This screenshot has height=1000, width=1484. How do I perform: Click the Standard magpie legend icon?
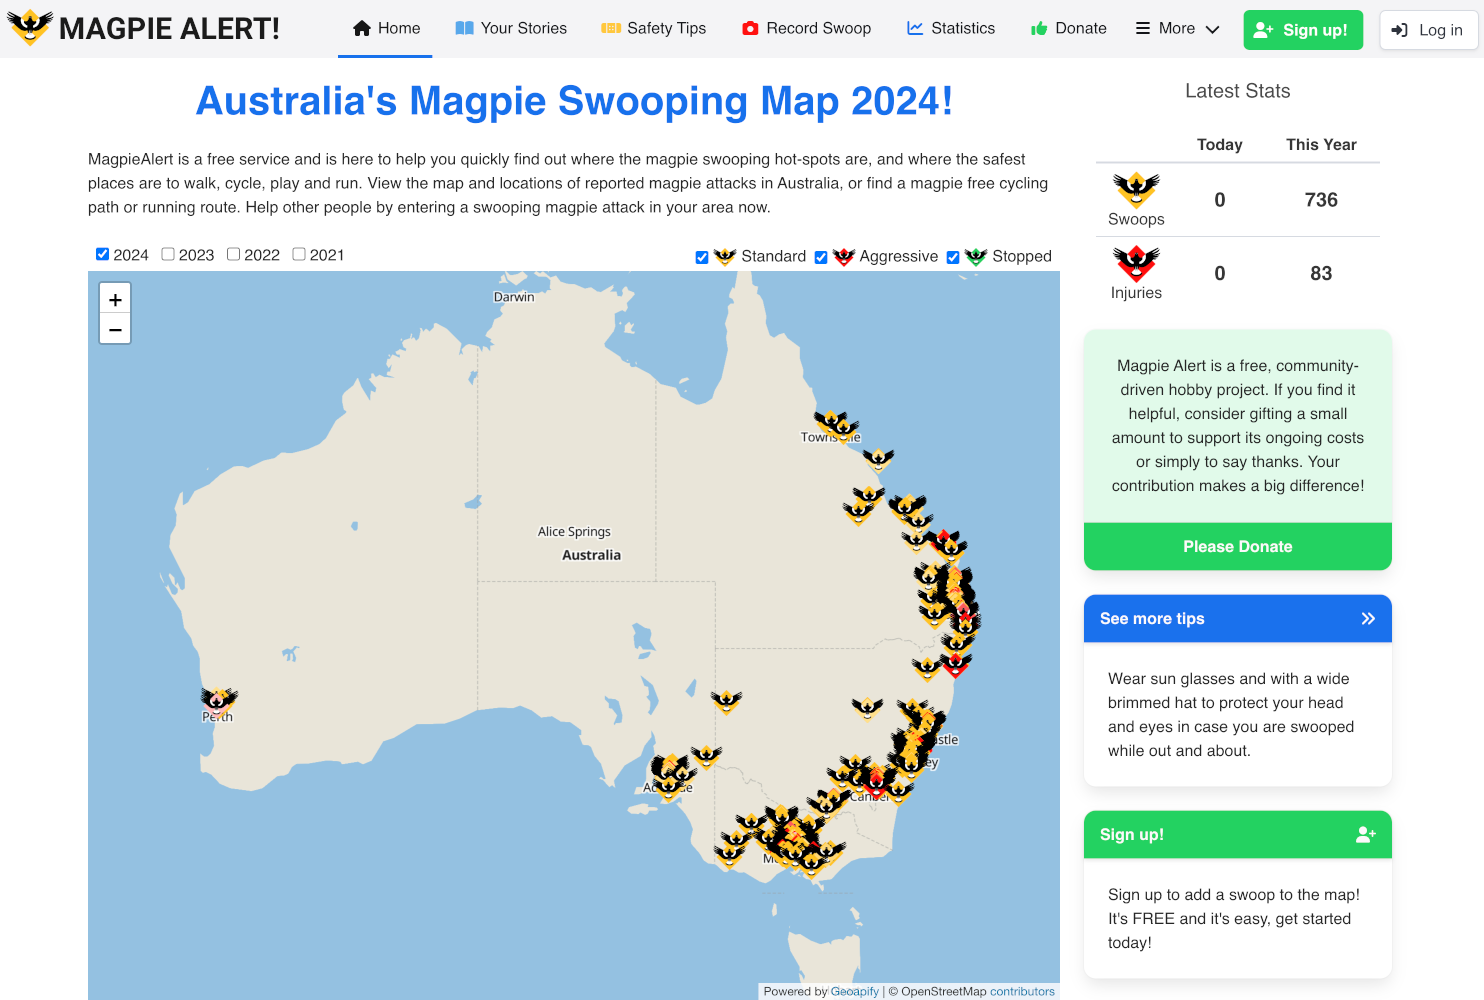point(725,257)
